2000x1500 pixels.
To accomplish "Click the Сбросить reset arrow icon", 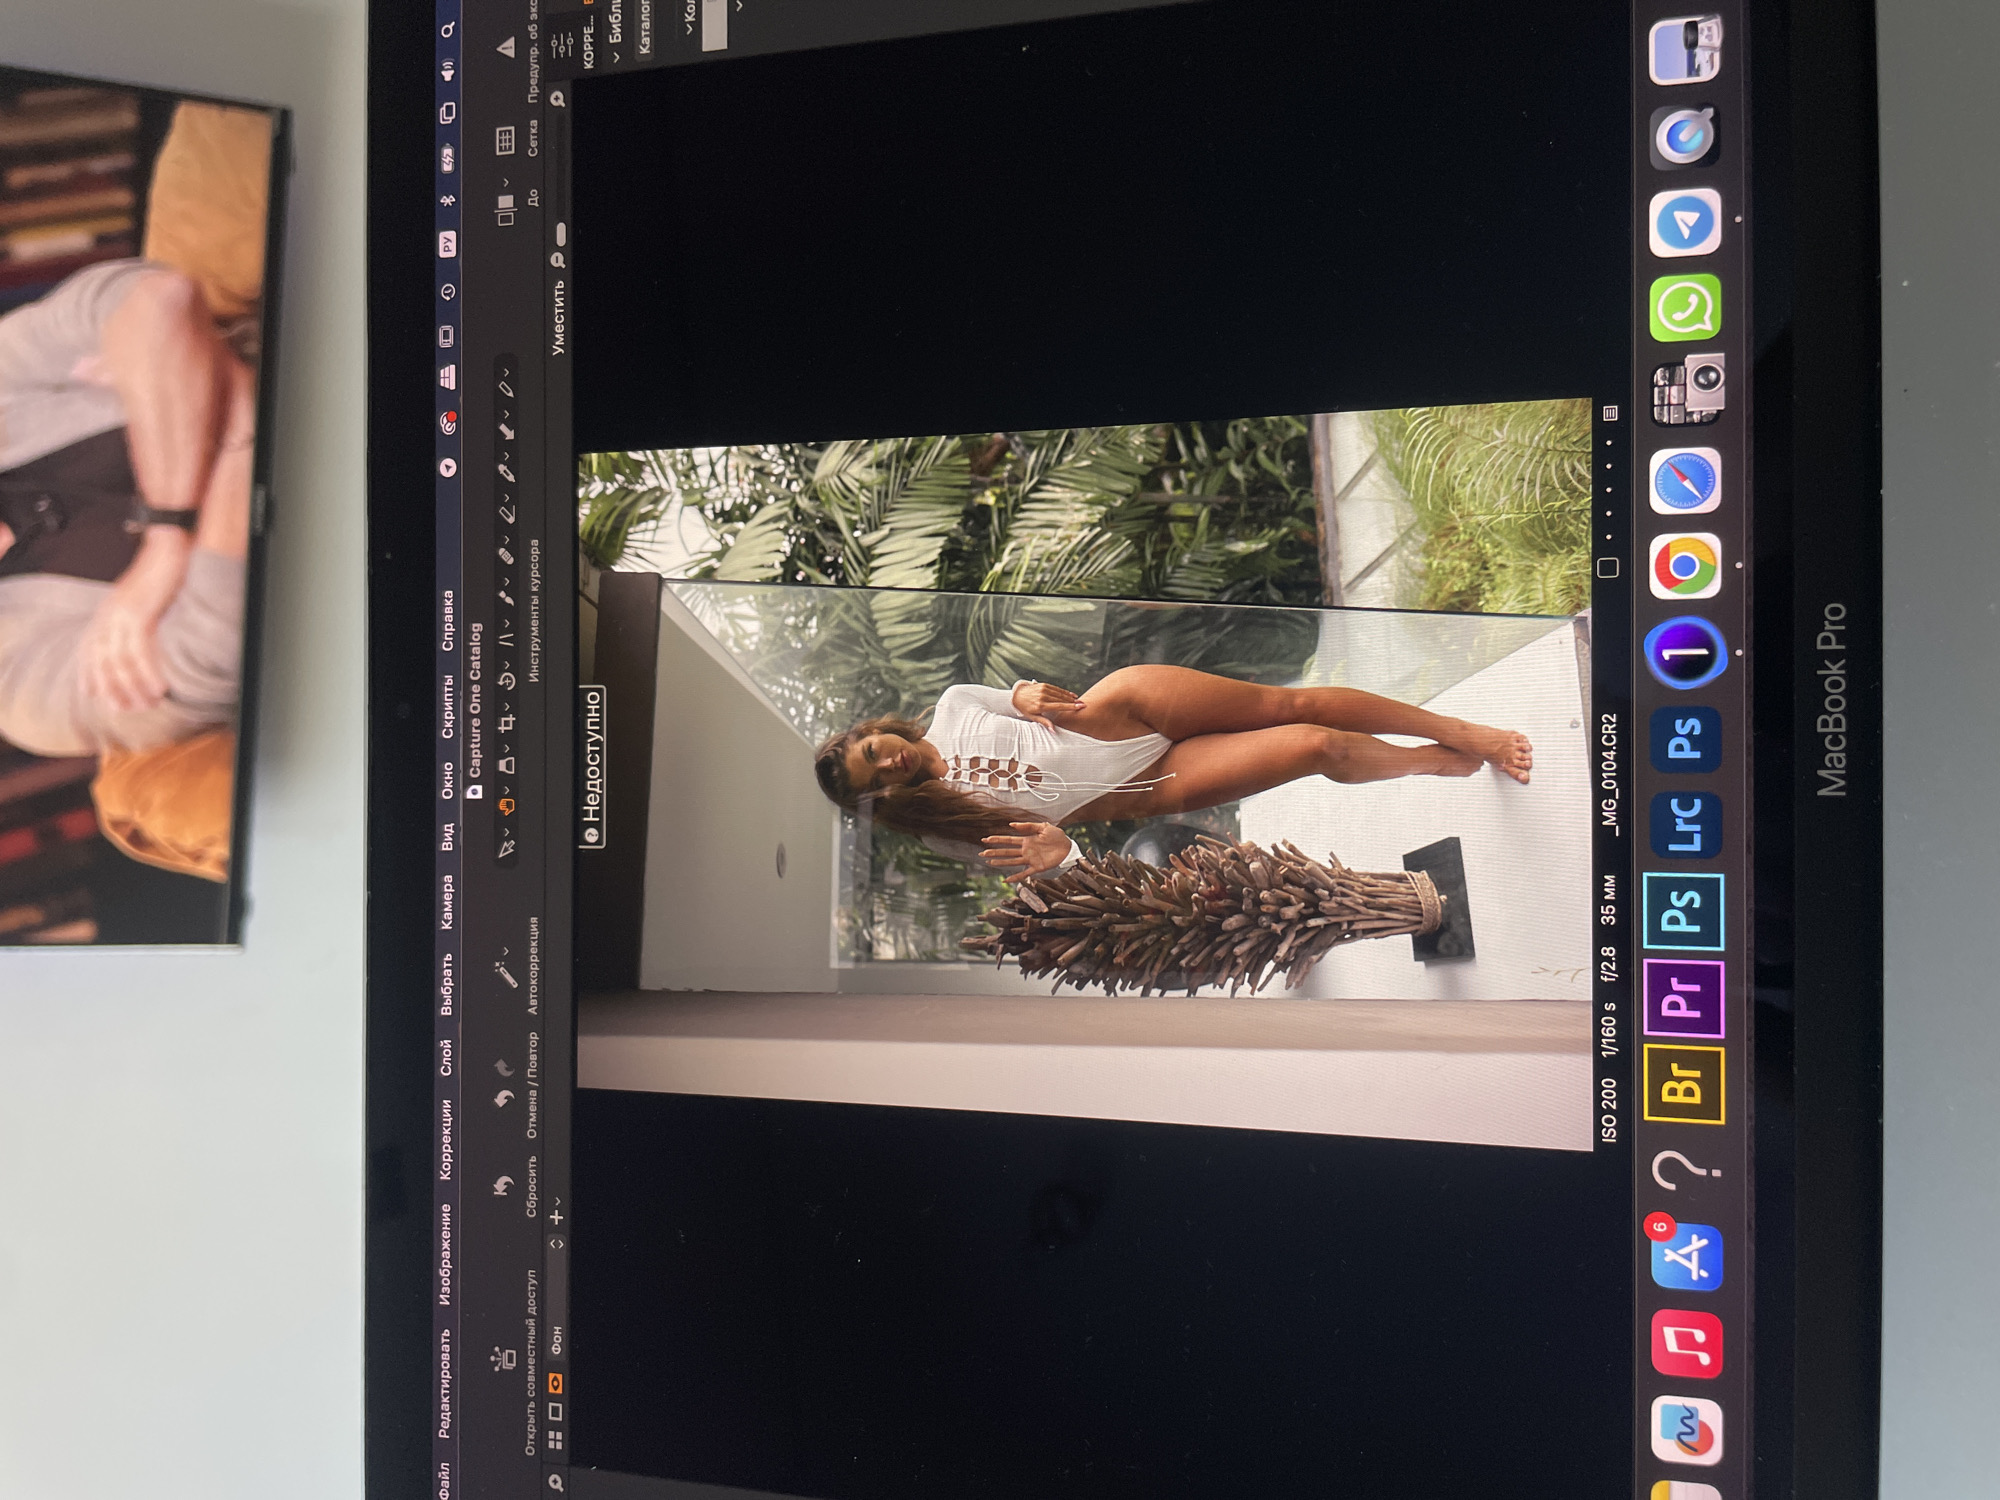I will coord(502,1186).
